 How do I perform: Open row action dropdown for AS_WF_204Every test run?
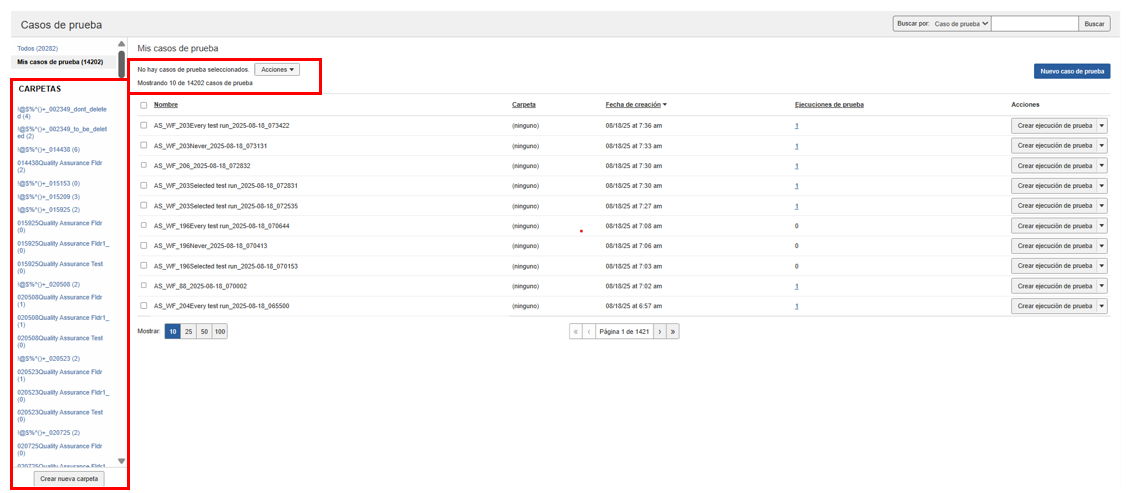coord(1102,305)
